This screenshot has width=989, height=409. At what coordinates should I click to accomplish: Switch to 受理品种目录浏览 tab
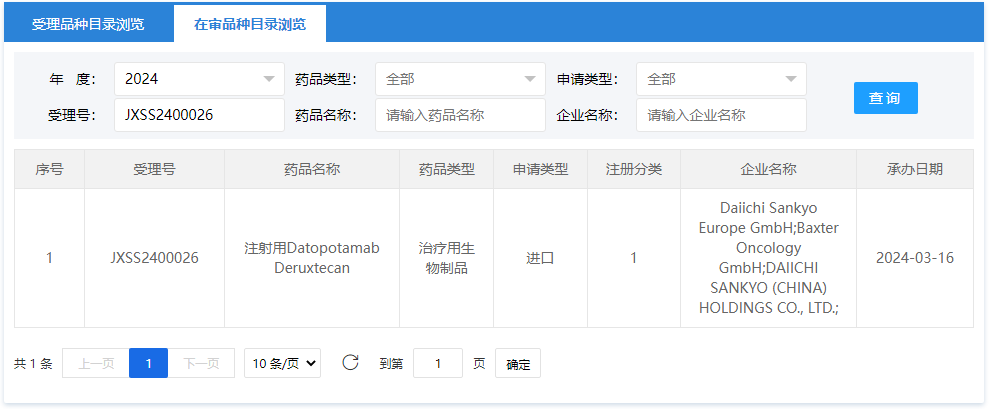[88, 24]
